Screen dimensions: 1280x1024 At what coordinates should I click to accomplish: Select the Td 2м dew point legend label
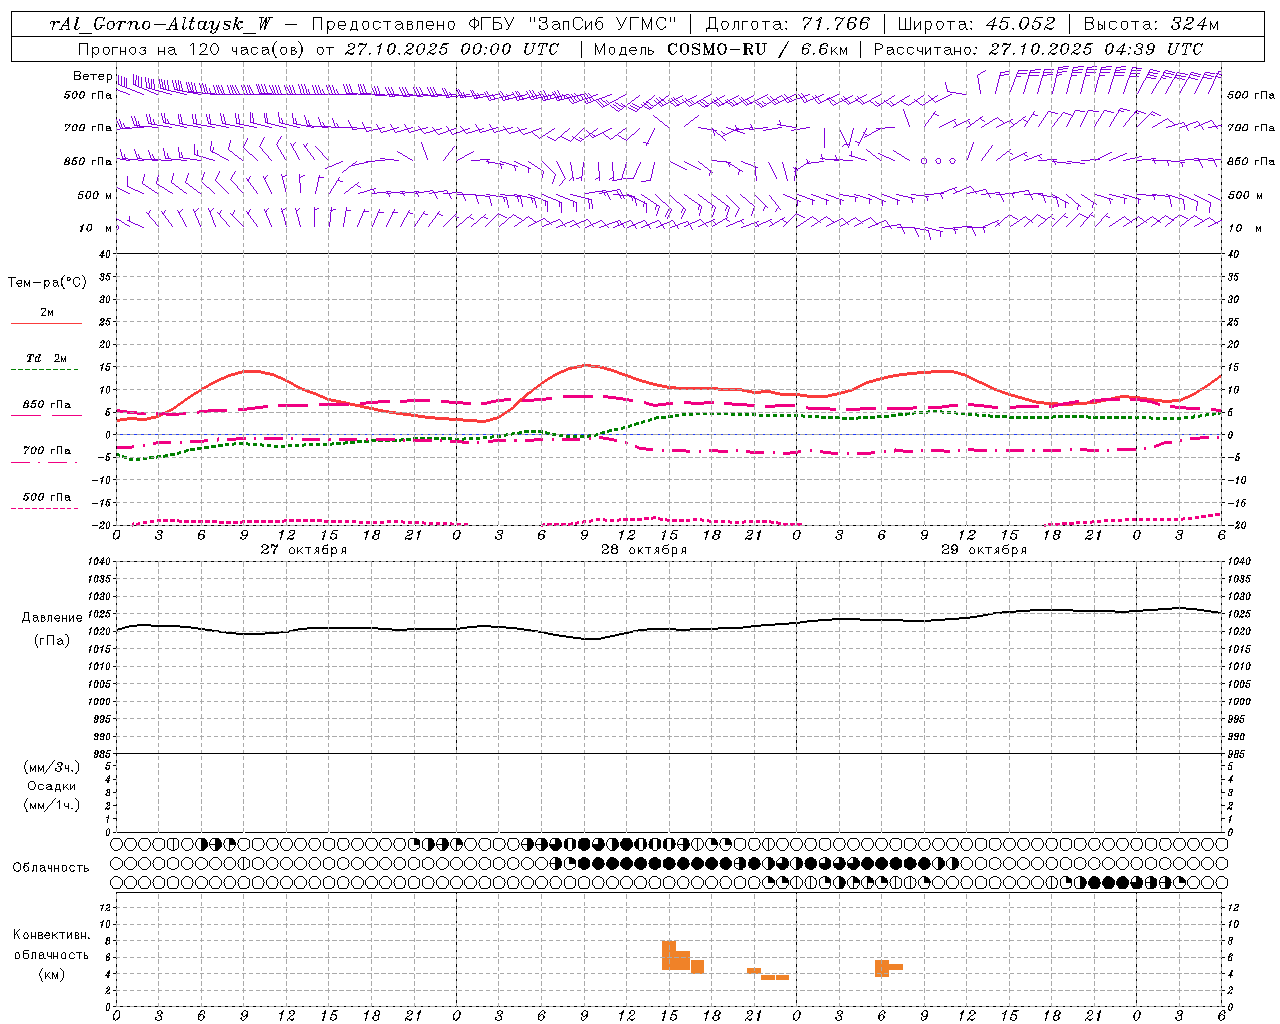pyautogui.click(x=46, y=358)
